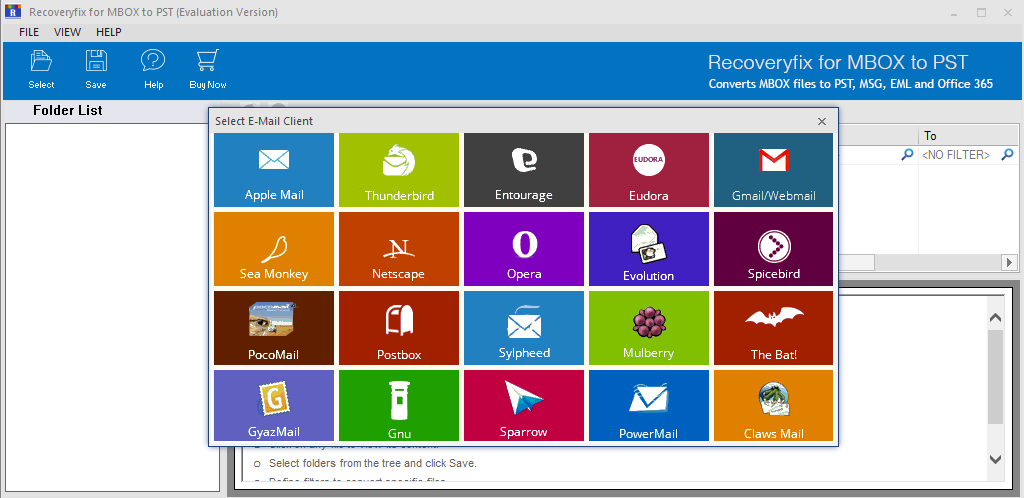This screenshot has width=1024, height=498.
Task: Pick the GyazMail client tile
Action: [x=274, y=405]
